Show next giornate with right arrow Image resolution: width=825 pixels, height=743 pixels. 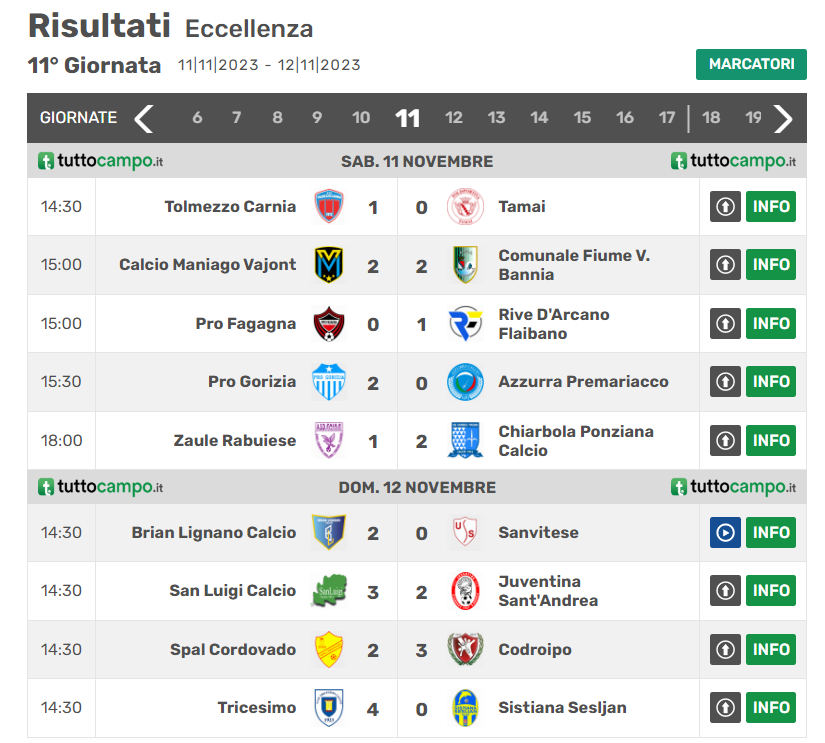tap(783, 118)
